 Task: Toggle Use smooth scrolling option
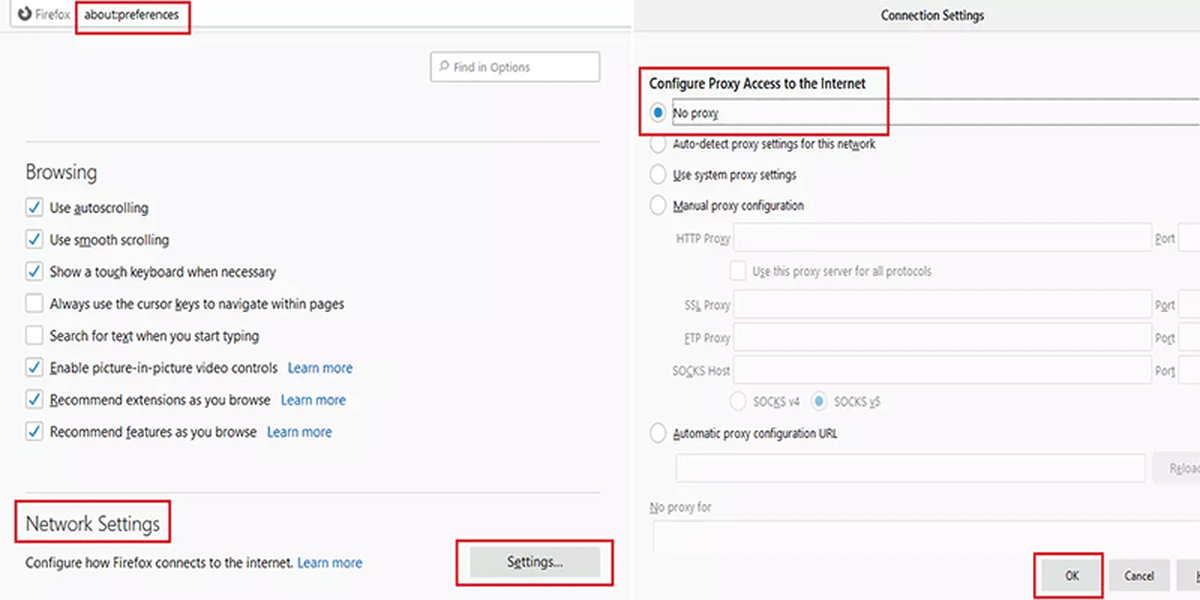click(x=34, y=240)
